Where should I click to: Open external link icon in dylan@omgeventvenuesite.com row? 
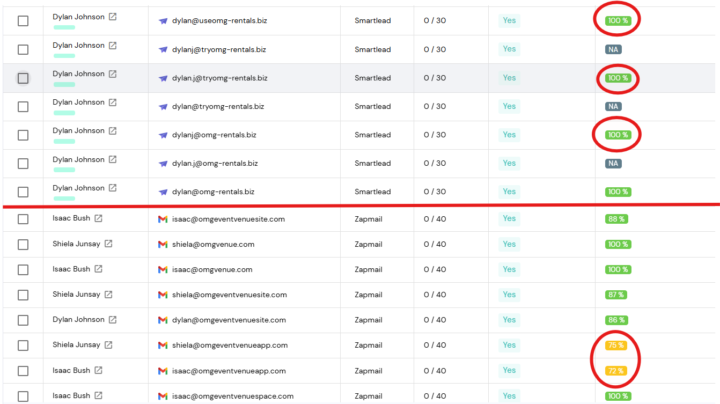click(112, 320)
